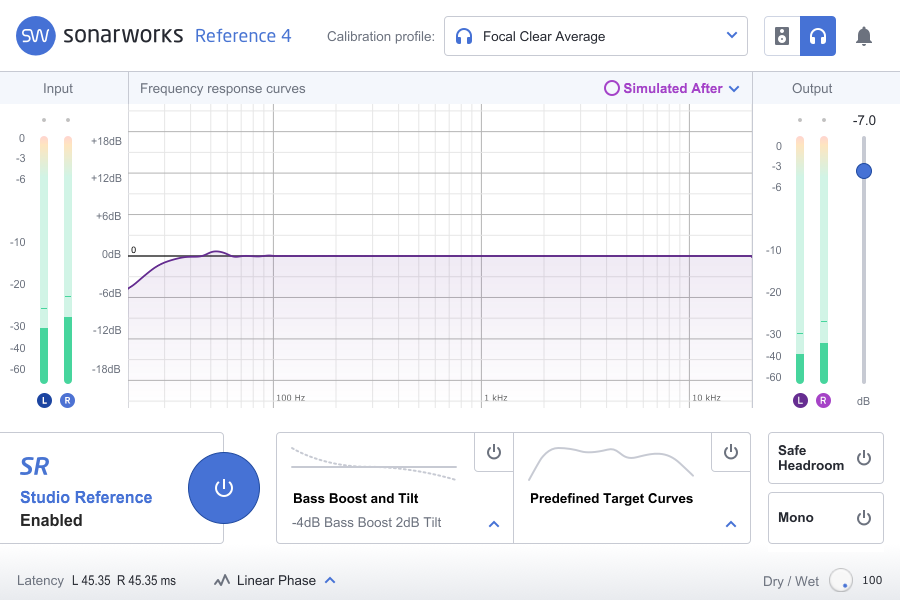
Task: Enable Bass Boost and Tilt power toggle
Action: tap(493, 452)
